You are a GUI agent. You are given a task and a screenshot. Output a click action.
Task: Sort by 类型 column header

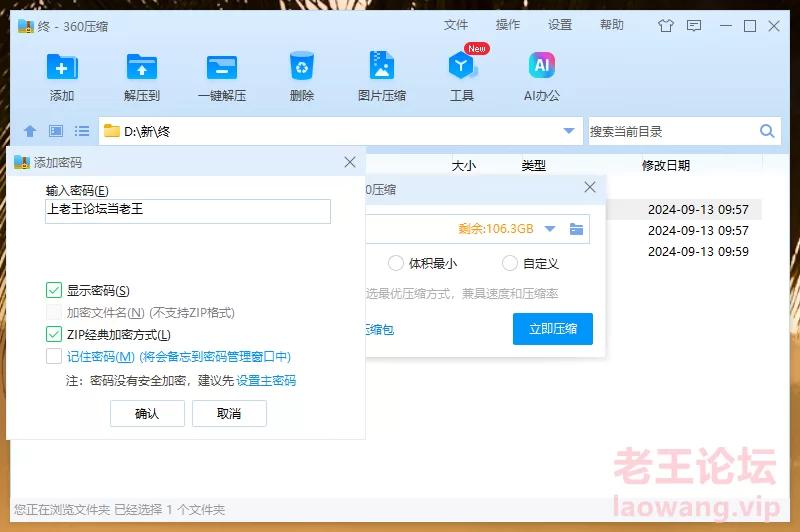point(534,165)
